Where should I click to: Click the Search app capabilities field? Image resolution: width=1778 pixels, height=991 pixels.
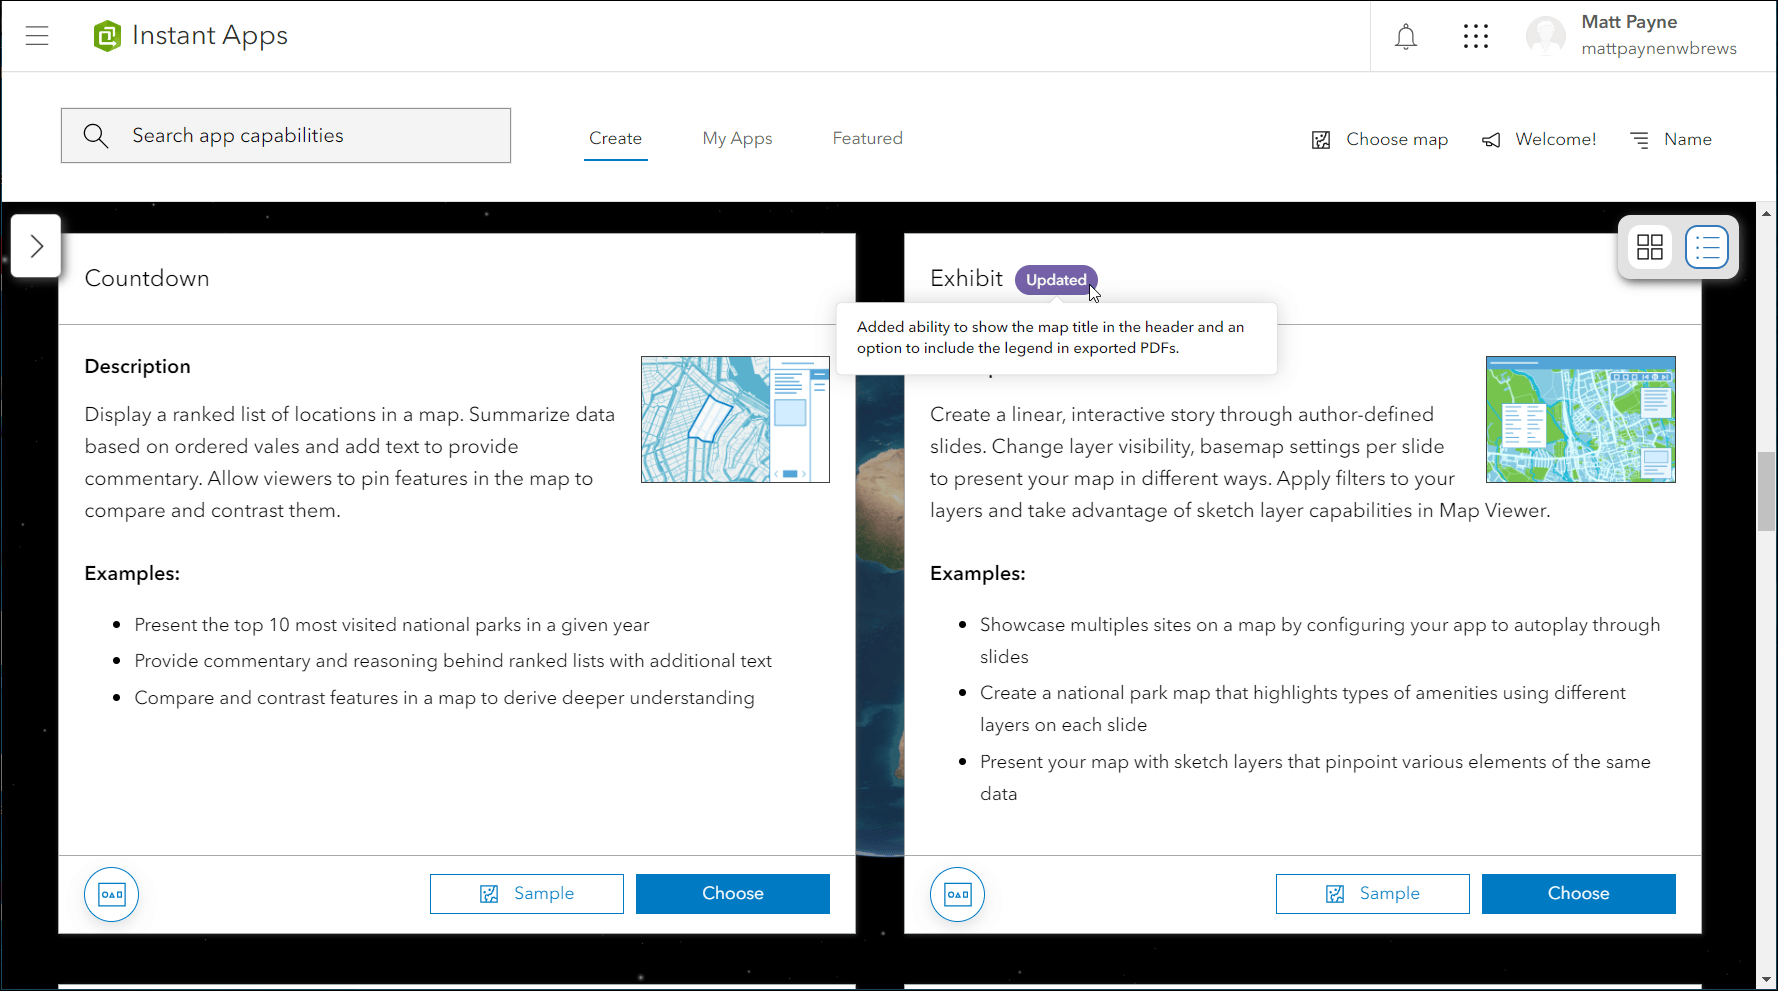pos(286,136)
